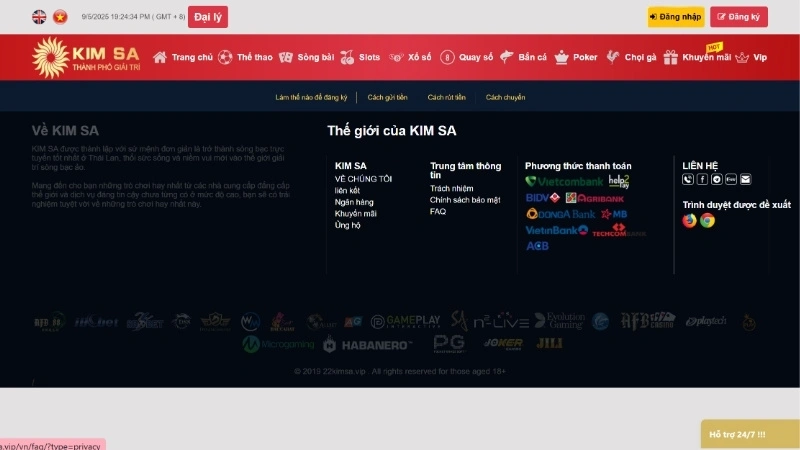Screen dimensions: 800x450
Task: Click the phone call contact icon
Action: click(688, 179)
